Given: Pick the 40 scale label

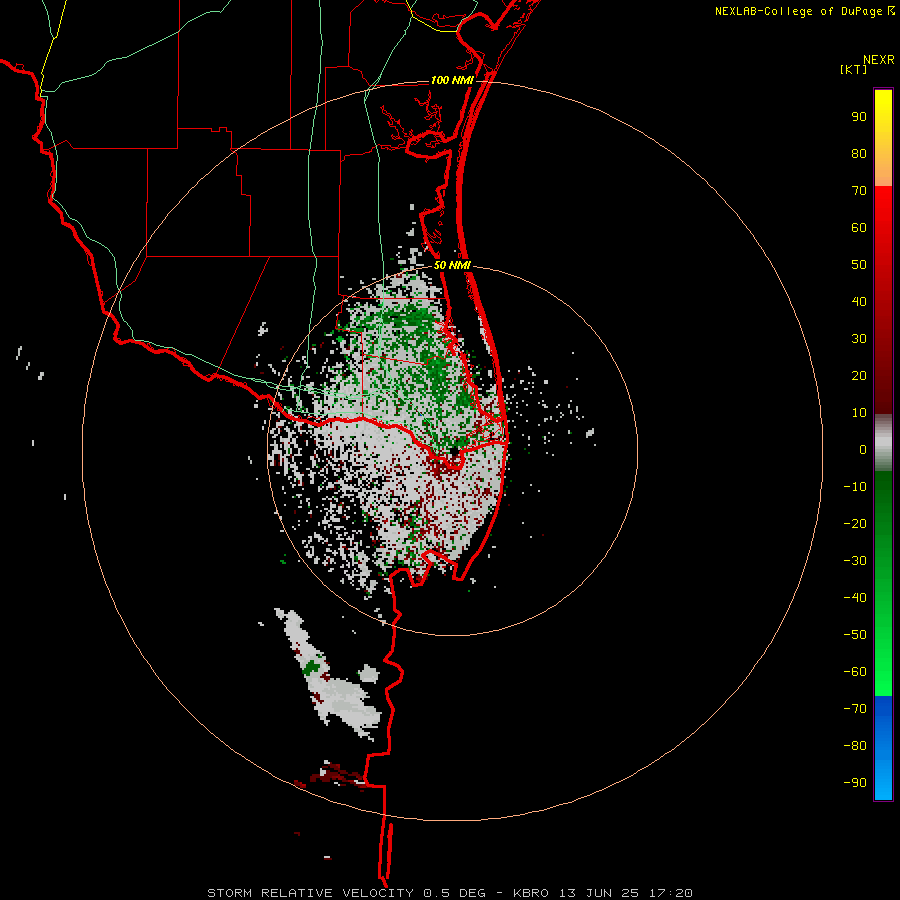Looking at the screenshot, I should click(x=859, y=302).
